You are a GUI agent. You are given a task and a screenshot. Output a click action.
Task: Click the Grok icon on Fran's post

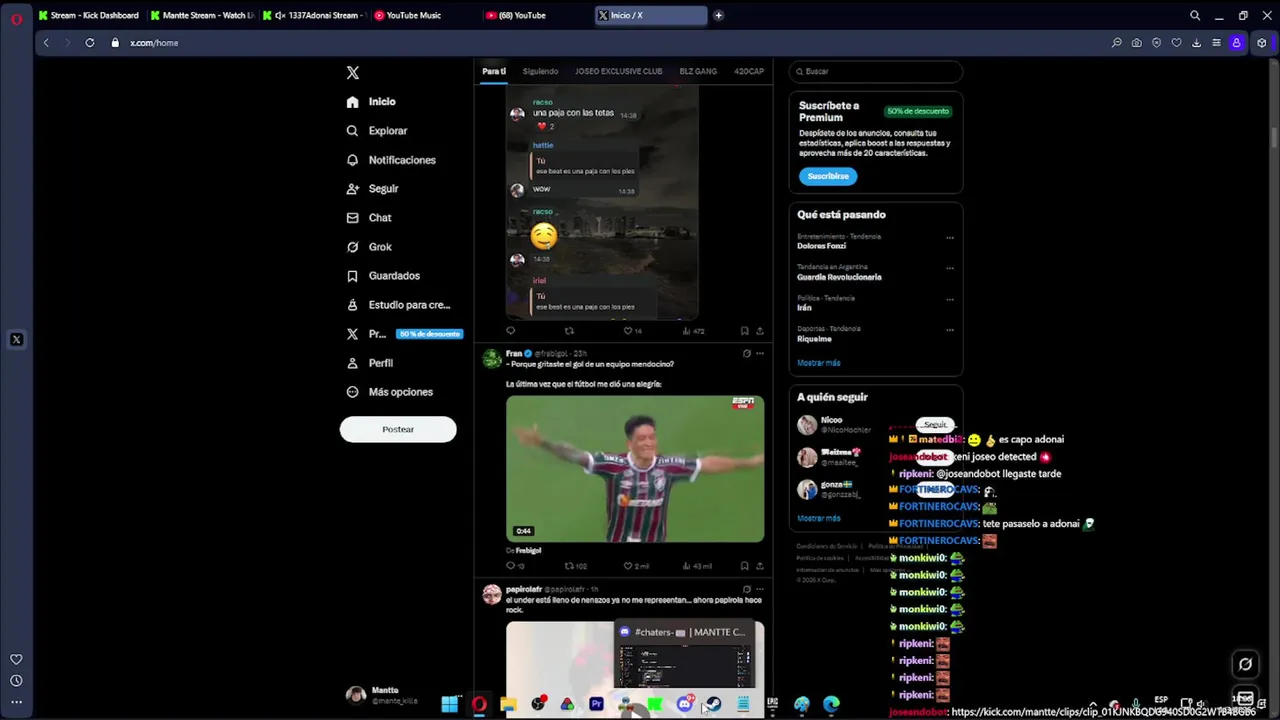[746, 353]
